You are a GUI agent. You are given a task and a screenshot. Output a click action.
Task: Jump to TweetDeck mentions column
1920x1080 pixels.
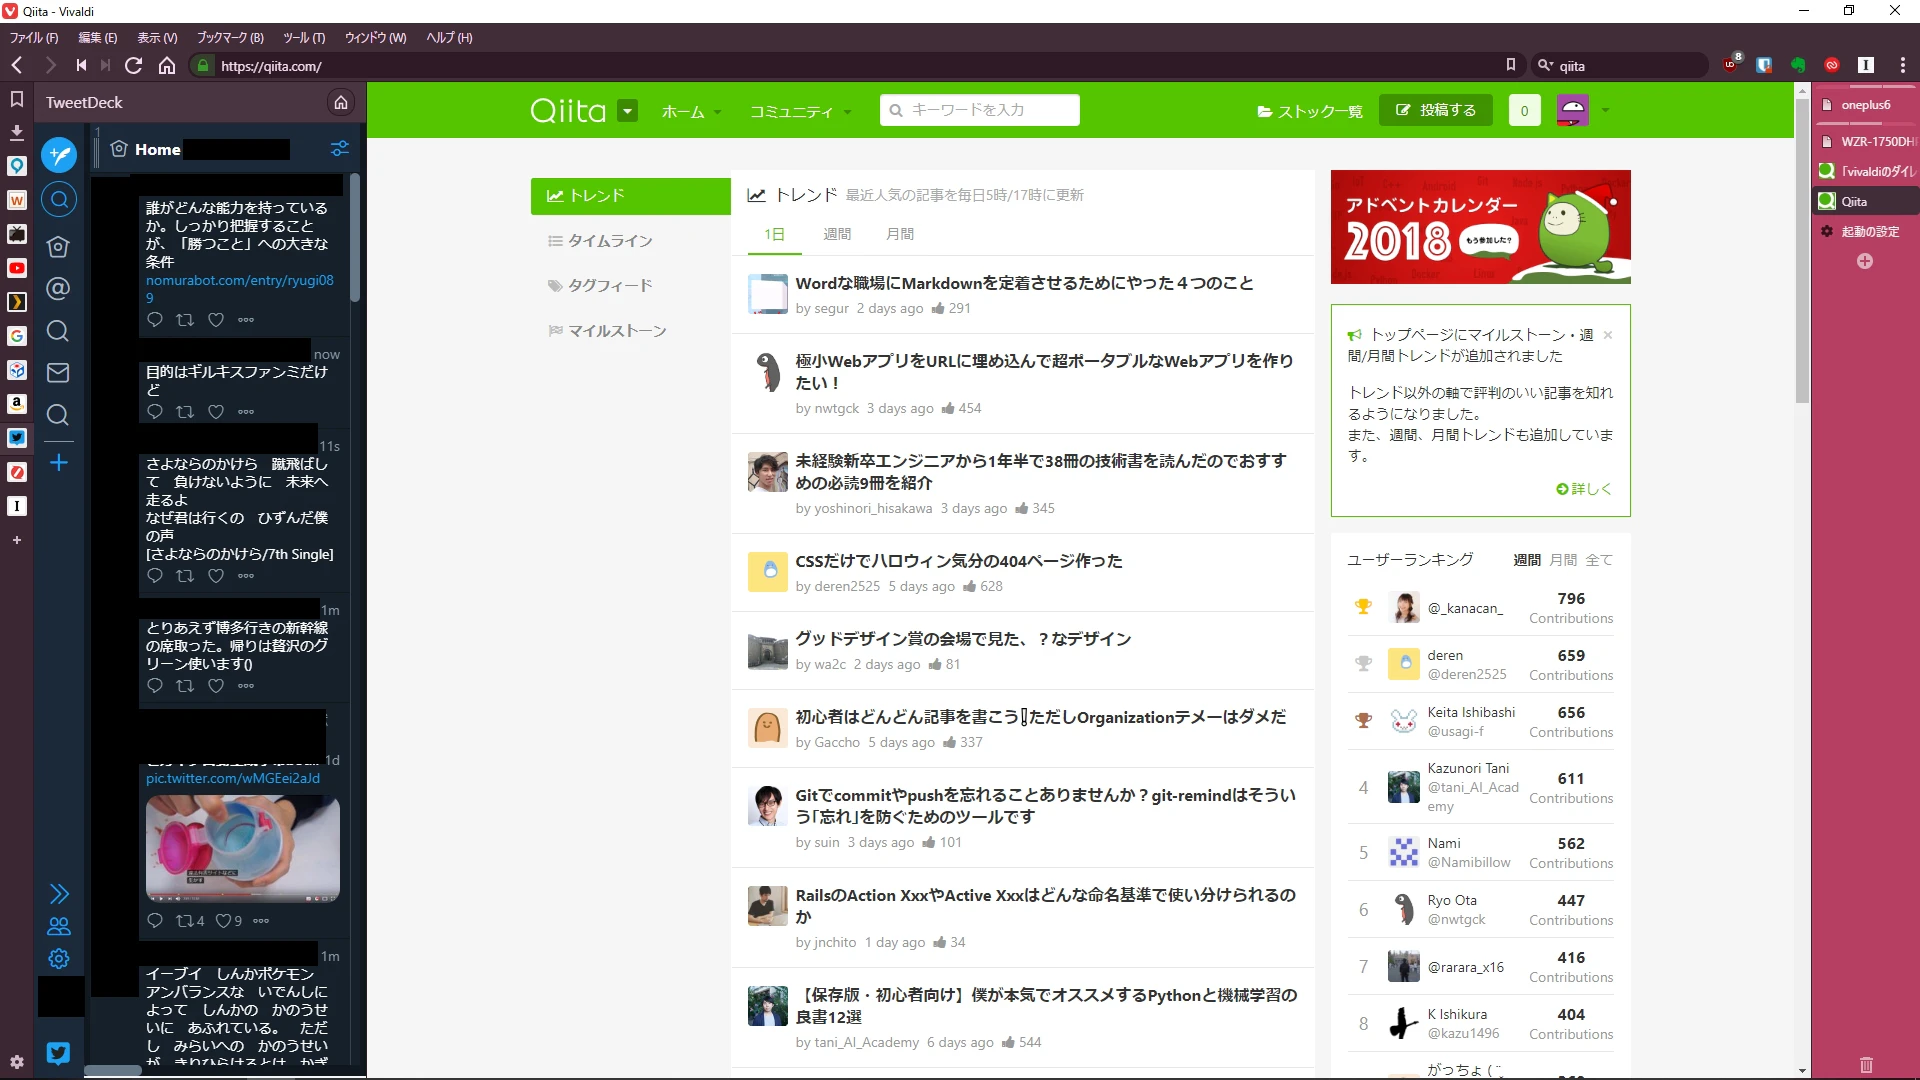coord(59,289)
